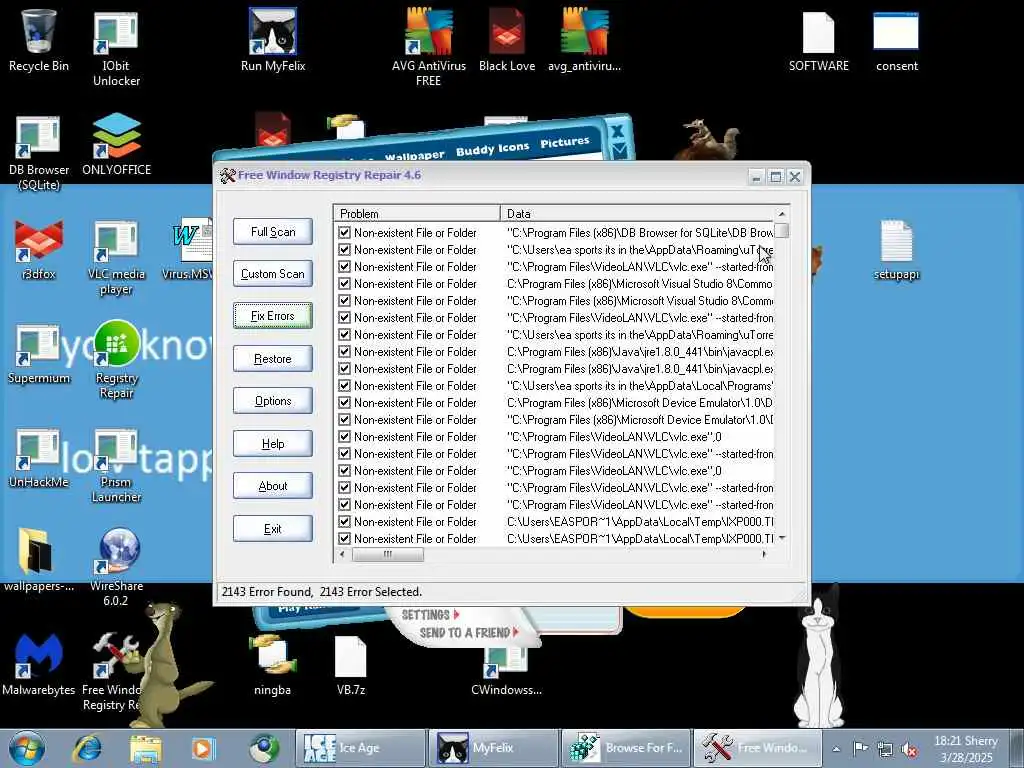Launch WireShare 6.0.2 desktop icon

[x=116, y=567]
